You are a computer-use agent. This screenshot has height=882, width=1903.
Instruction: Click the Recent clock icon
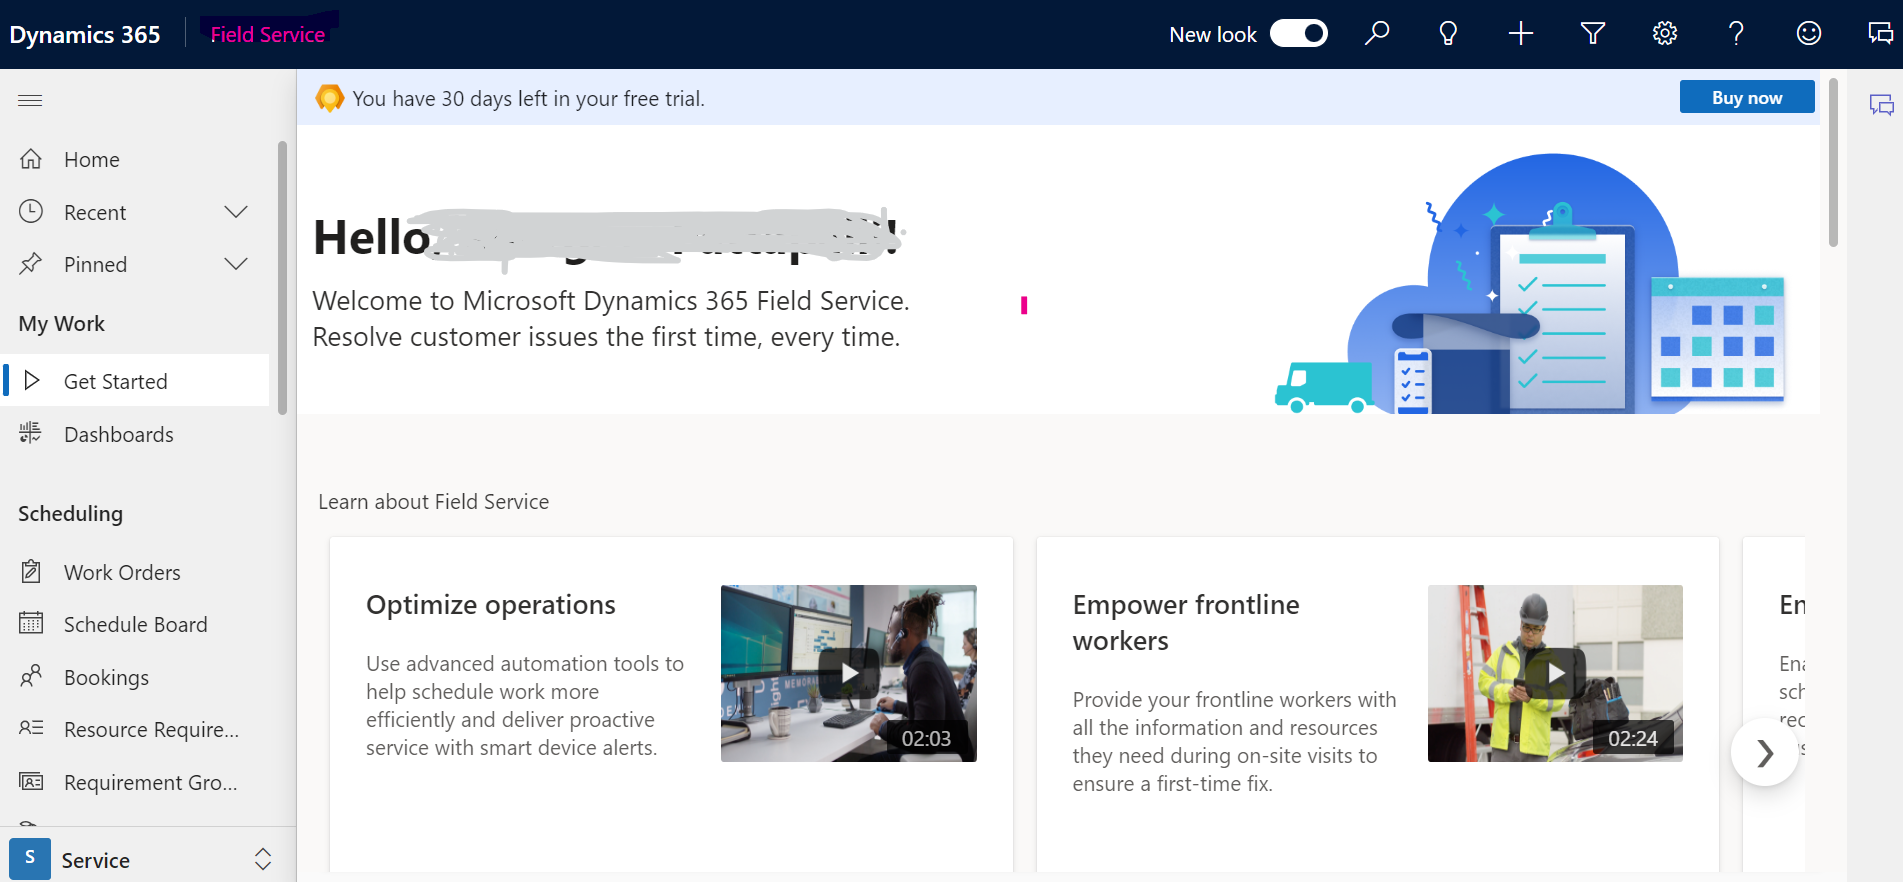pyautogui.click(x=31, y=212)
